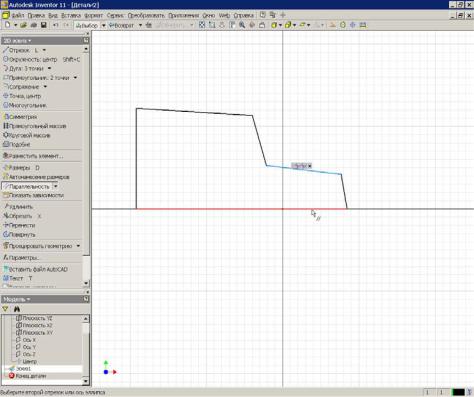Click Вставить файл AutoCAD command
The height and width of the screenshot is (397, 474).
[35, 269]
